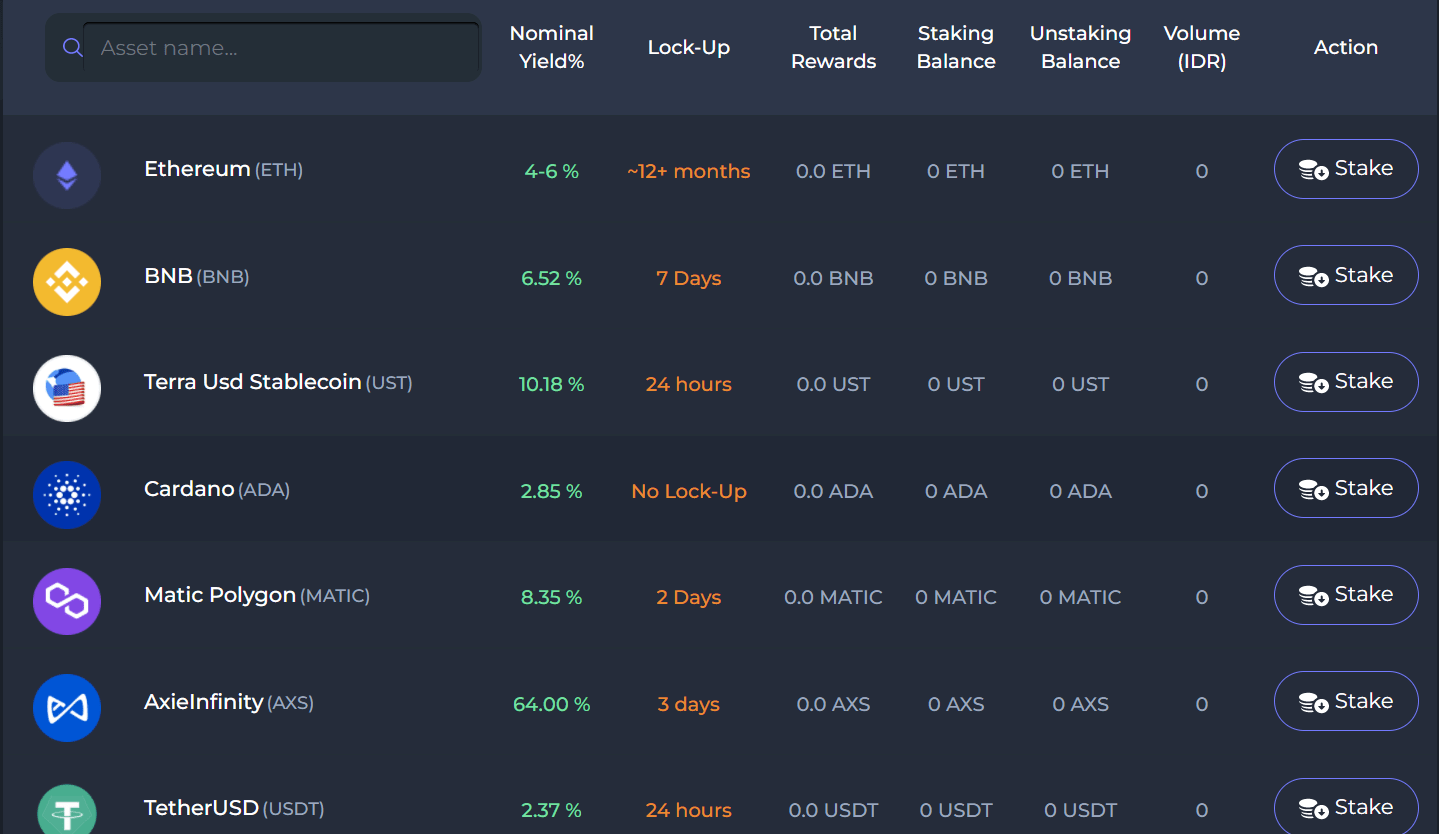Click the No Lock-Up value for Cardano

pos(689,491)
